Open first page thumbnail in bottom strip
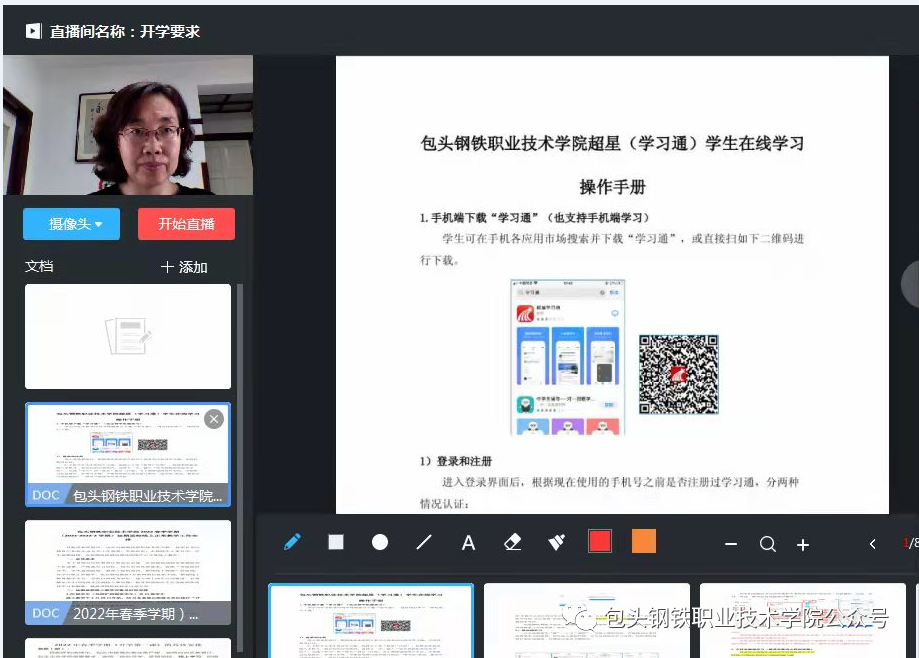This screenshot has height=658, width=919. [x=371, y=621]
